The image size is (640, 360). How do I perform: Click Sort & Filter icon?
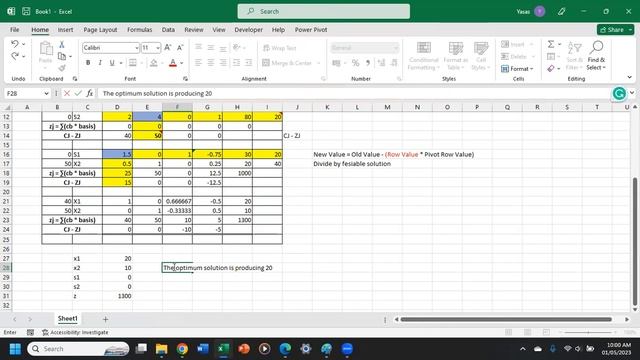pos(574,56)
